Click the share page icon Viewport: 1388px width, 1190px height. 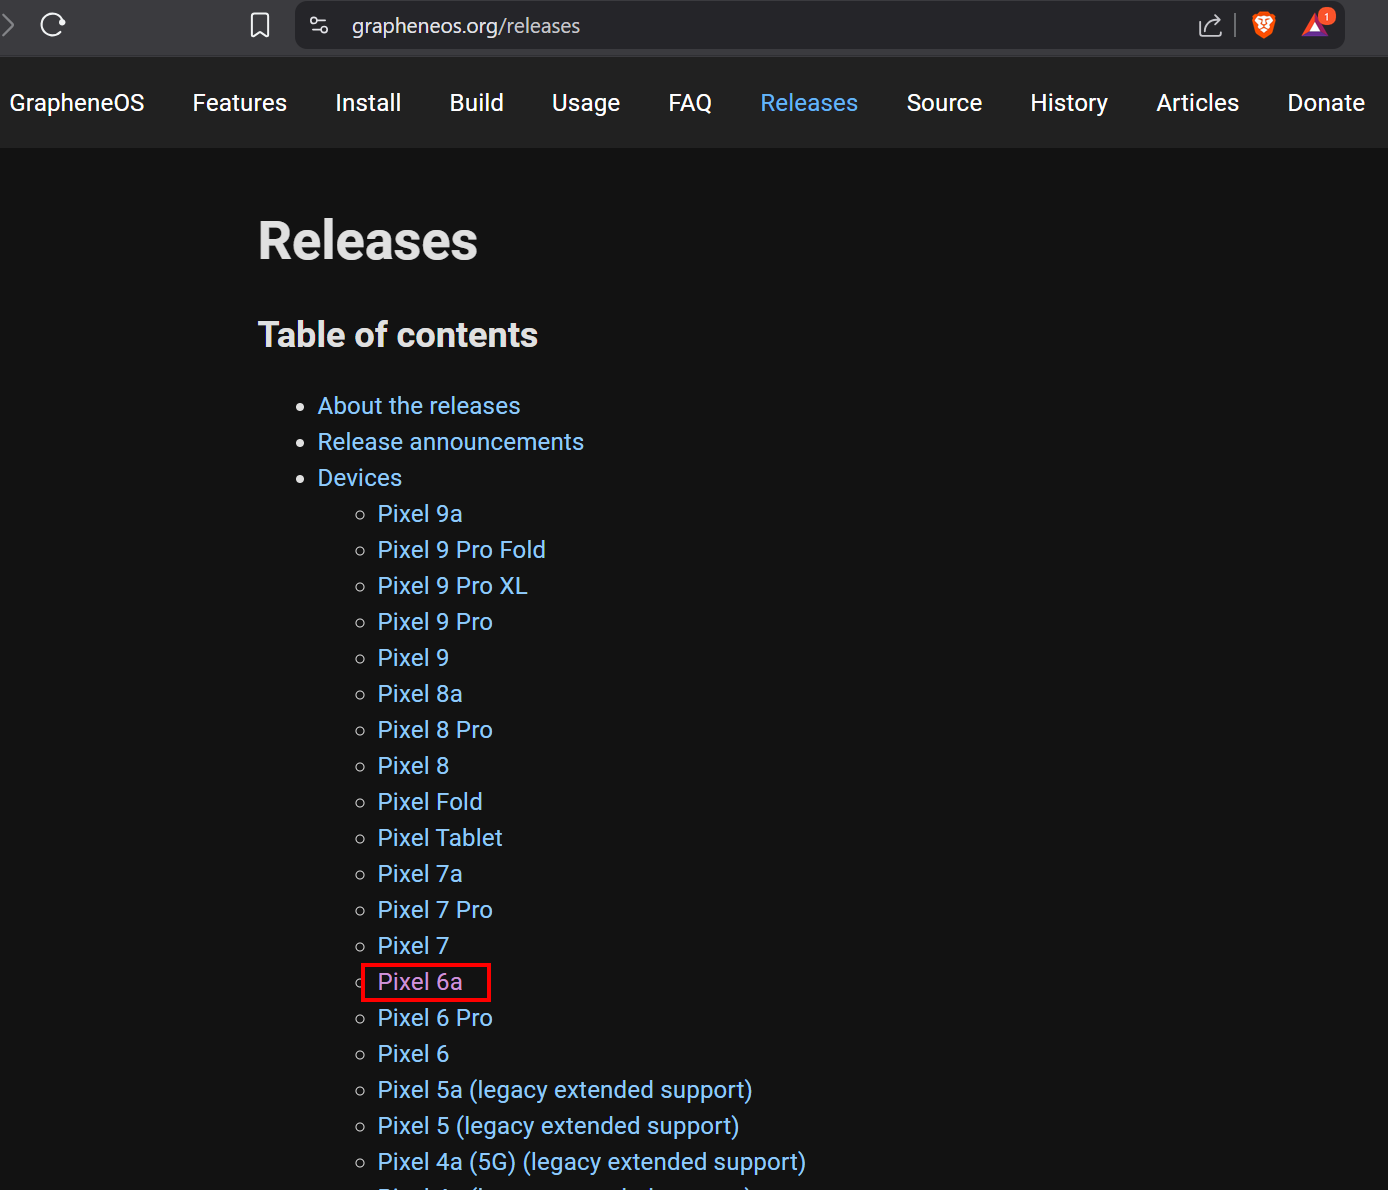1210,25
